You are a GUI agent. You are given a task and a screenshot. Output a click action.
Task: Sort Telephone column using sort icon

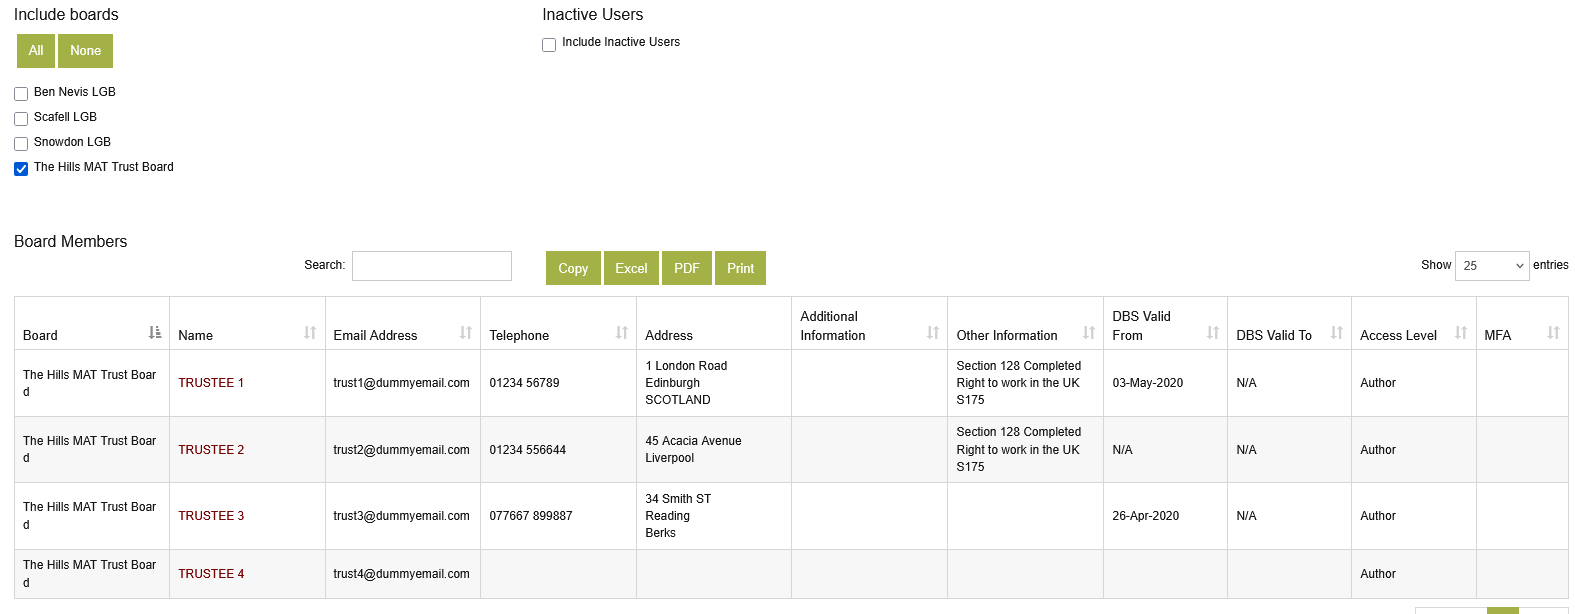point(622,332)
